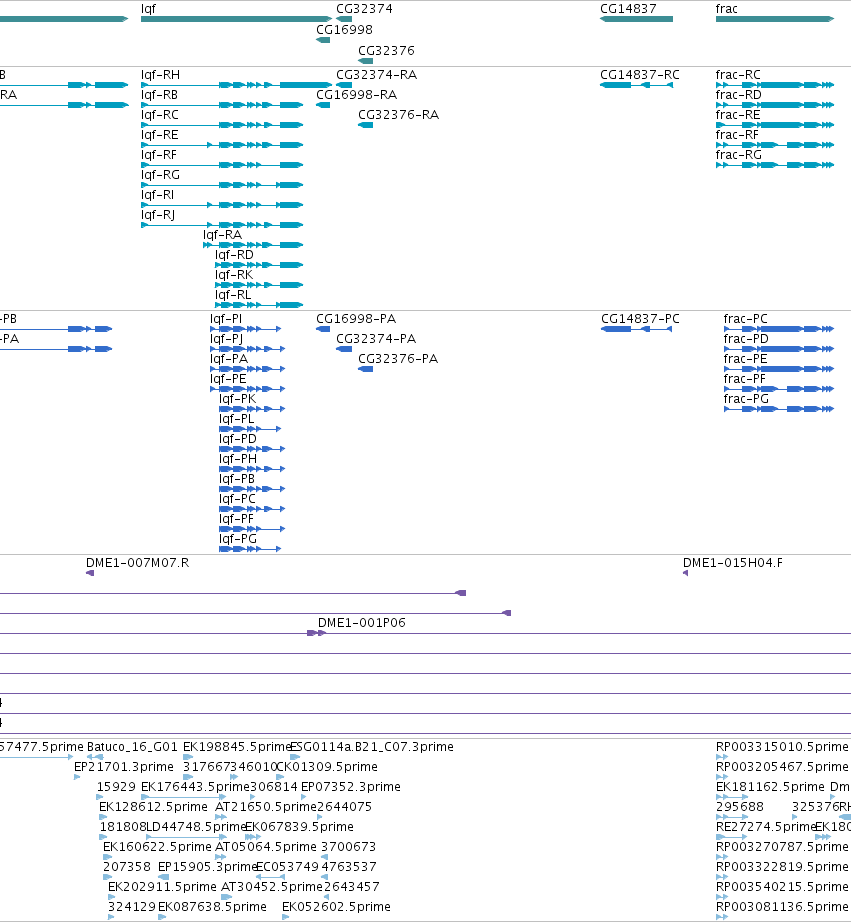The width and height of the screenshot is (851, 922).
Task: Click the RP003081136.5prime EST label
Action: [782, 907]
